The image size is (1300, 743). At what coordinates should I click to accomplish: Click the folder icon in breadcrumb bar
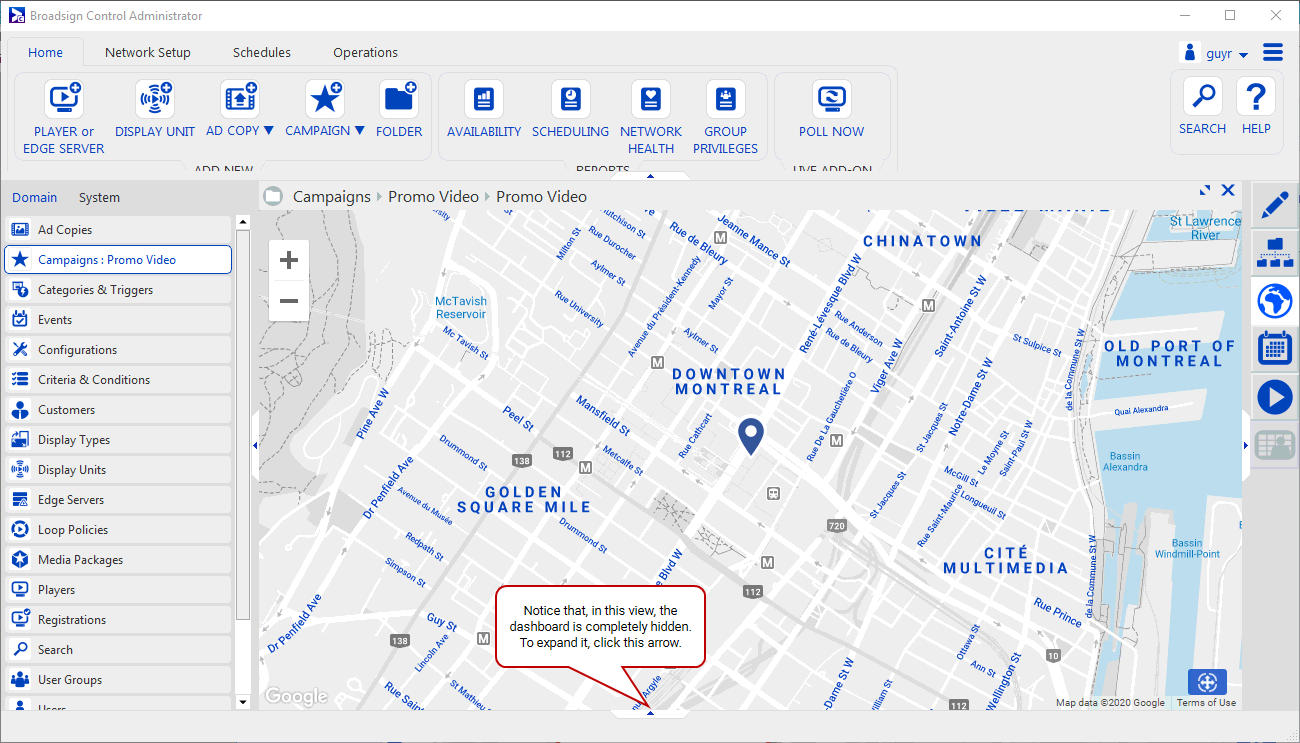tap(273, 196)
